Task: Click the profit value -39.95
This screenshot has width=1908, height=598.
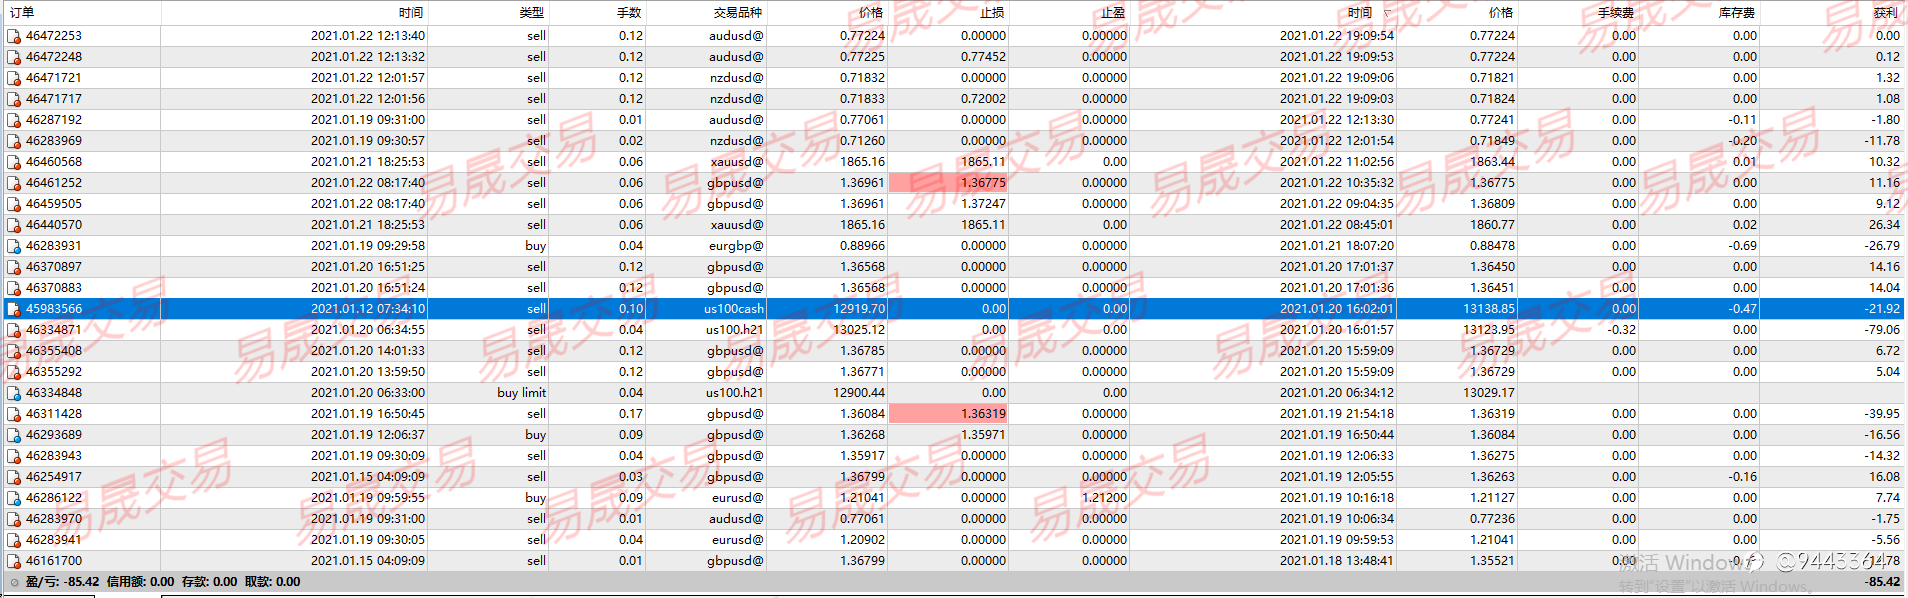Action: coord(1882,414)
